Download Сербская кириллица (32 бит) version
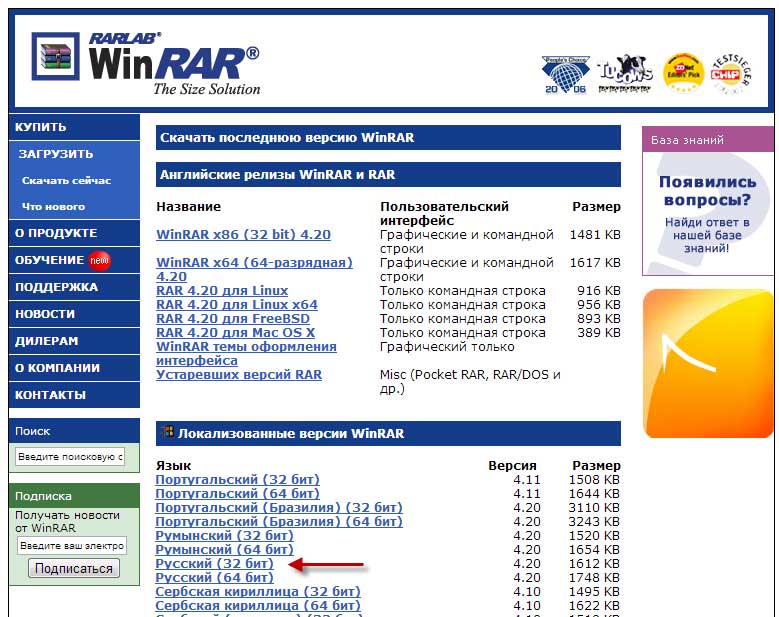Viewport: 779px width, 617px height. tap(258, 592)
